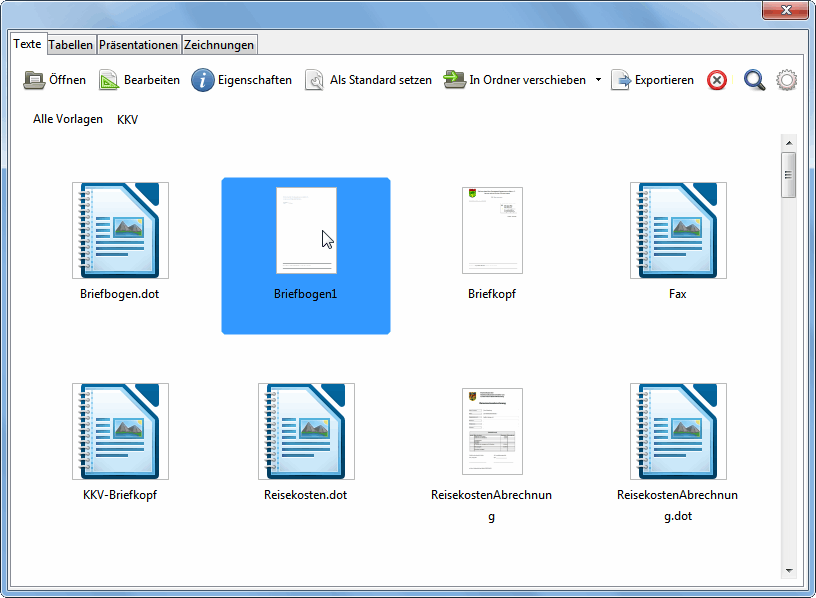The image size is (816, 598).
Task: Click the Bearbeiten edit icon
Action: click(109, 80)
